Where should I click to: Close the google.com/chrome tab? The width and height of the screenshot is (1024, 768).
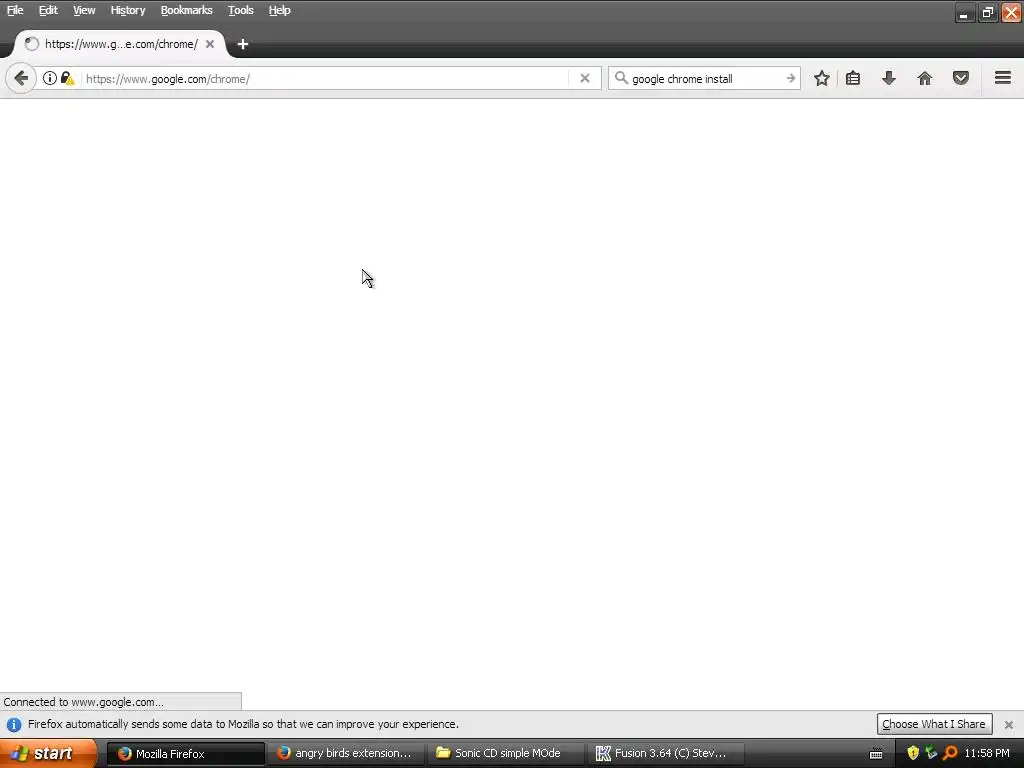(210, 44)
